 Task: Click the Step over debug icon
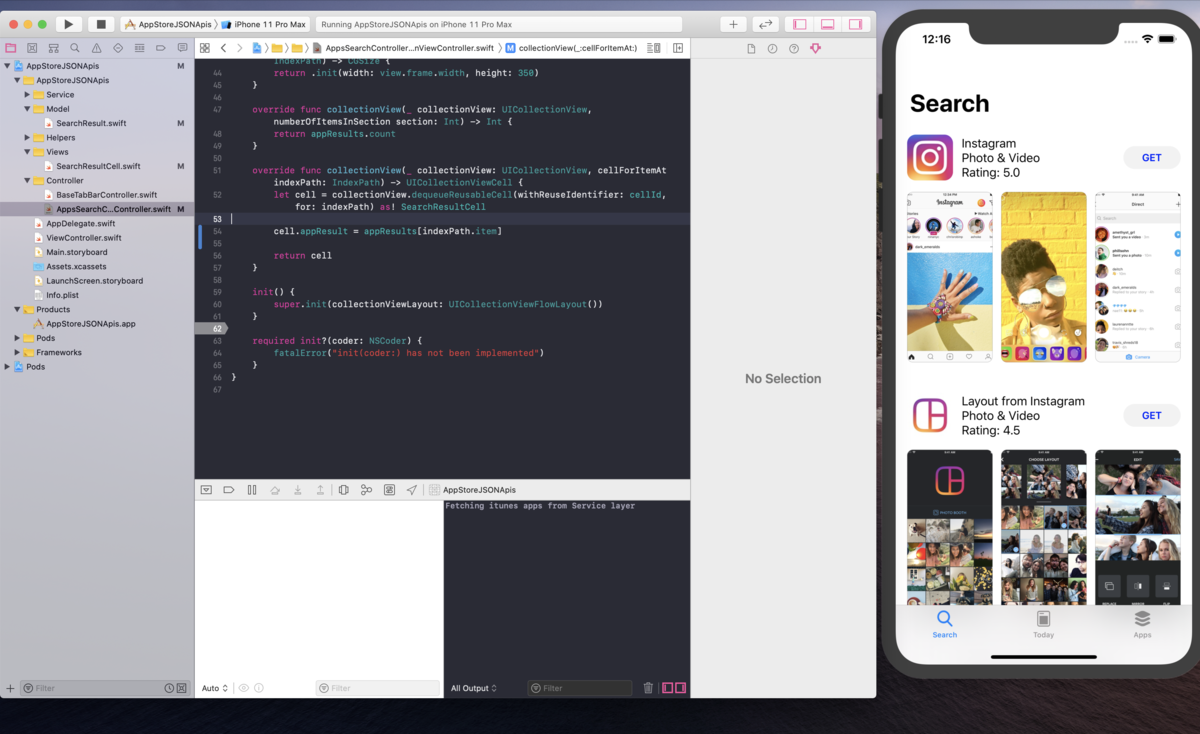275,490
